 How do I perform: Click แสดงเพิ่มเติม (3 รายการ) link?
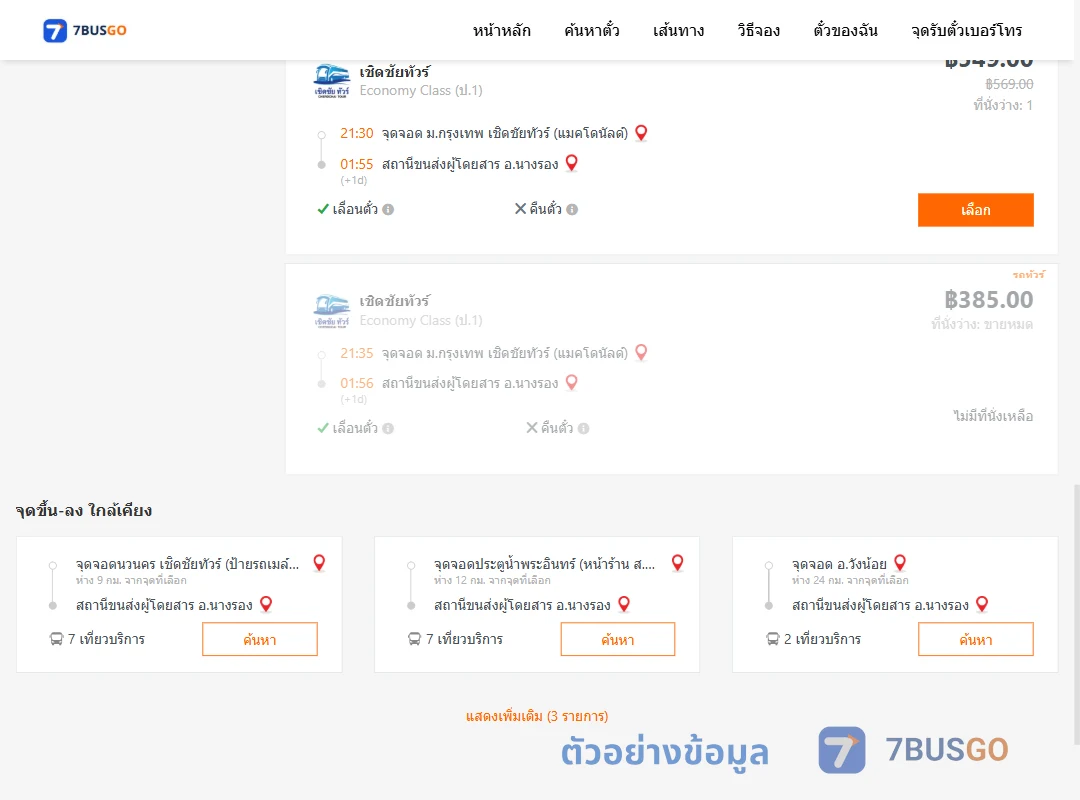click(537, 716)
